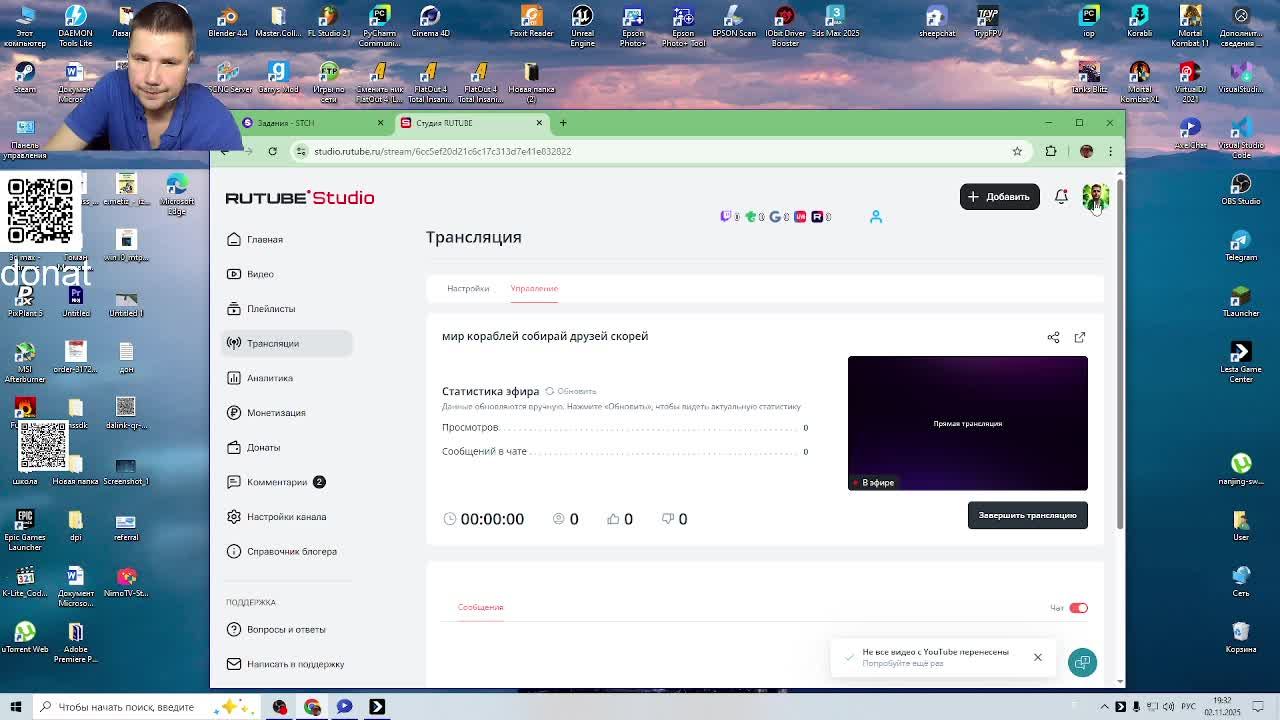Image resolution: width=1280 pixels, height=720 pixels.
Task: Click the RUTUBE Studio logo
Action: pos(300,198)
